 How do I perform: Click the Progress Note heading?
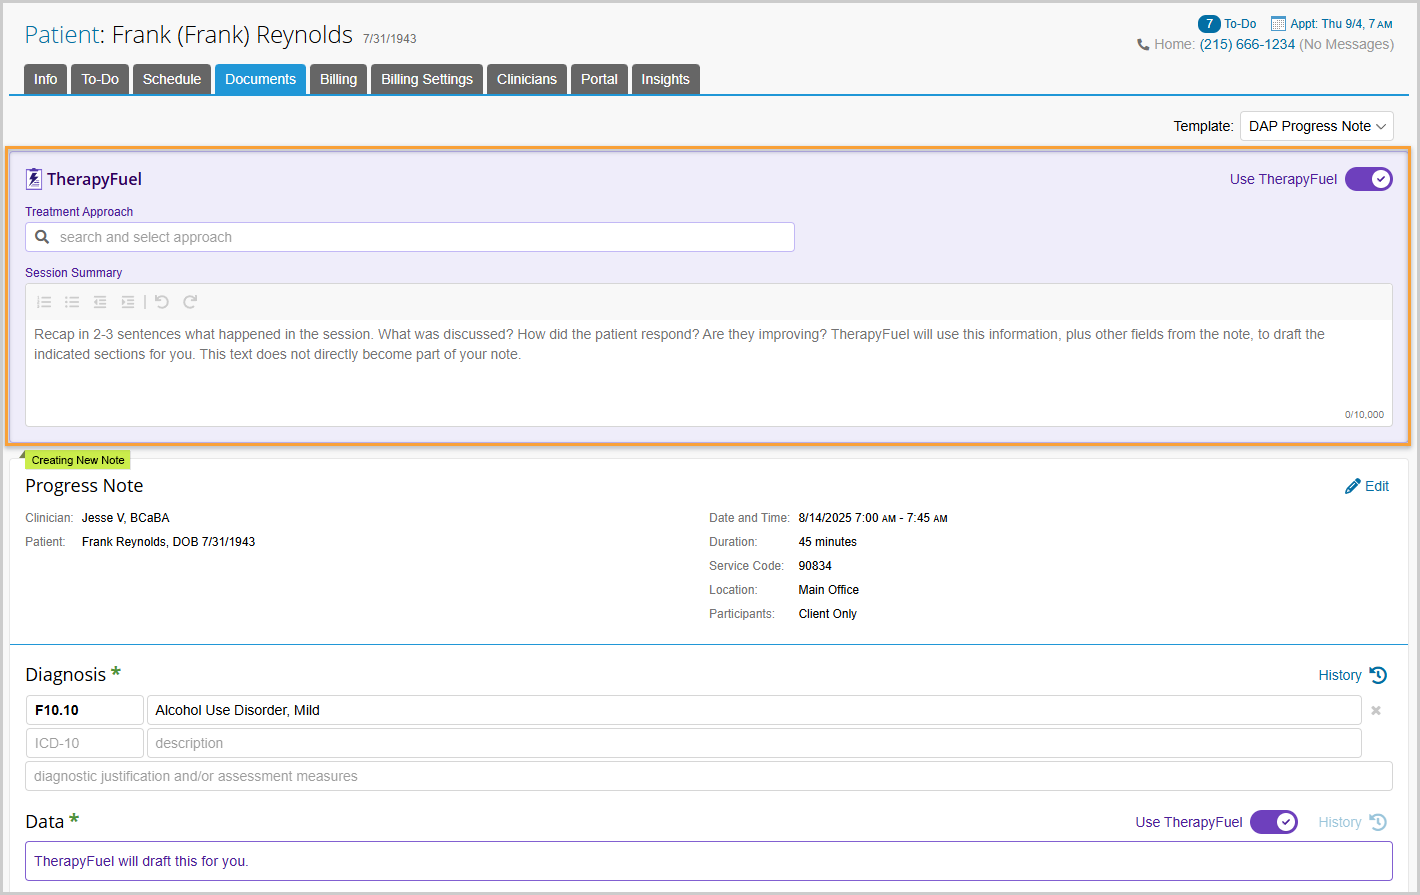[x=84, y=486]
